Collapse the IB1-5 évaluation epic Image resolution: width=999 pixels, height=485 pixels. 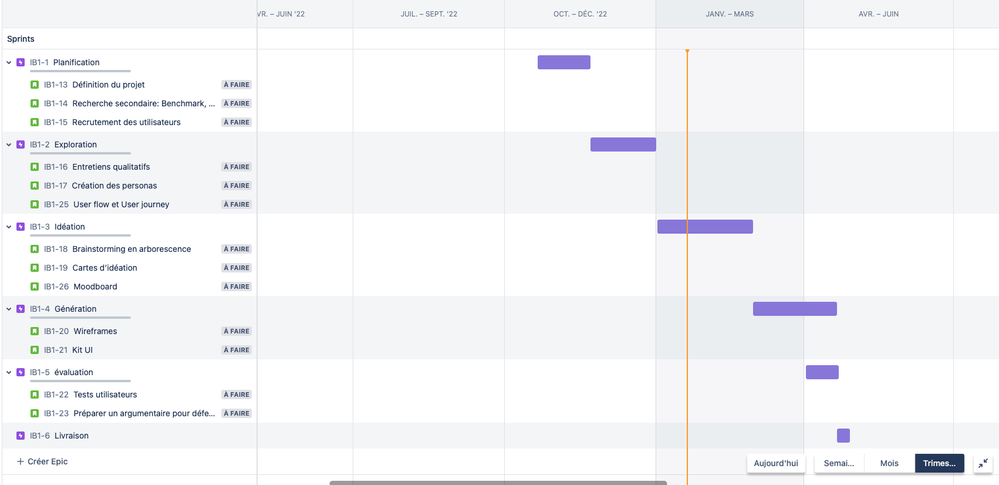coord(9,372)
